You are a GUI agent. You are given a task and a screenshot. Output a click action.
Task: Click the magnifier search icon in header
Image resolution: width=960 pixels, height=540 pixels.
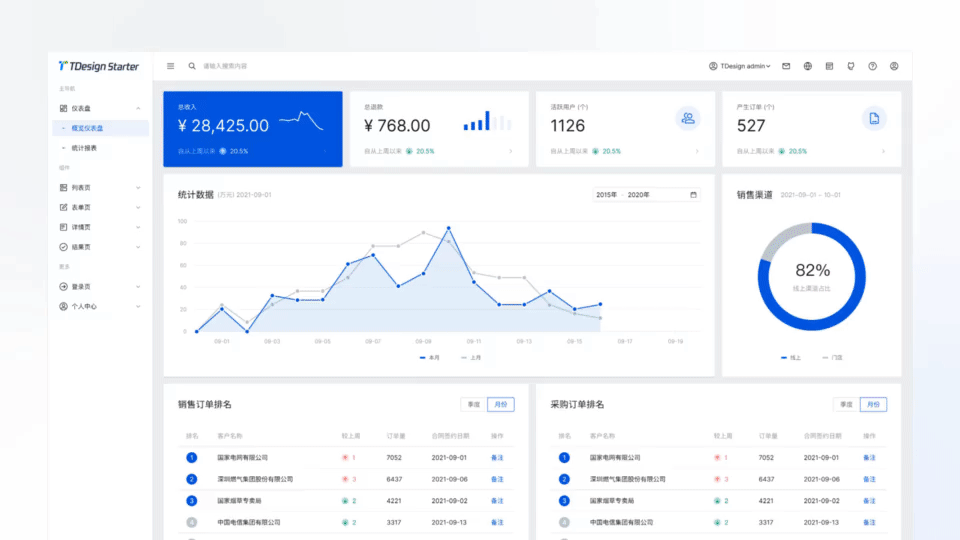click(192, 66)
